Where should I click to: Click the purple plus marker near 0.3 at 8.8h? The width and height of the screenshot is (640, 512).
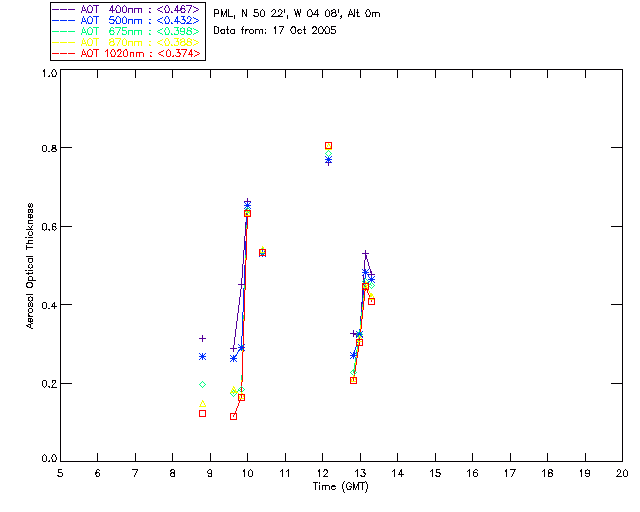202,338
